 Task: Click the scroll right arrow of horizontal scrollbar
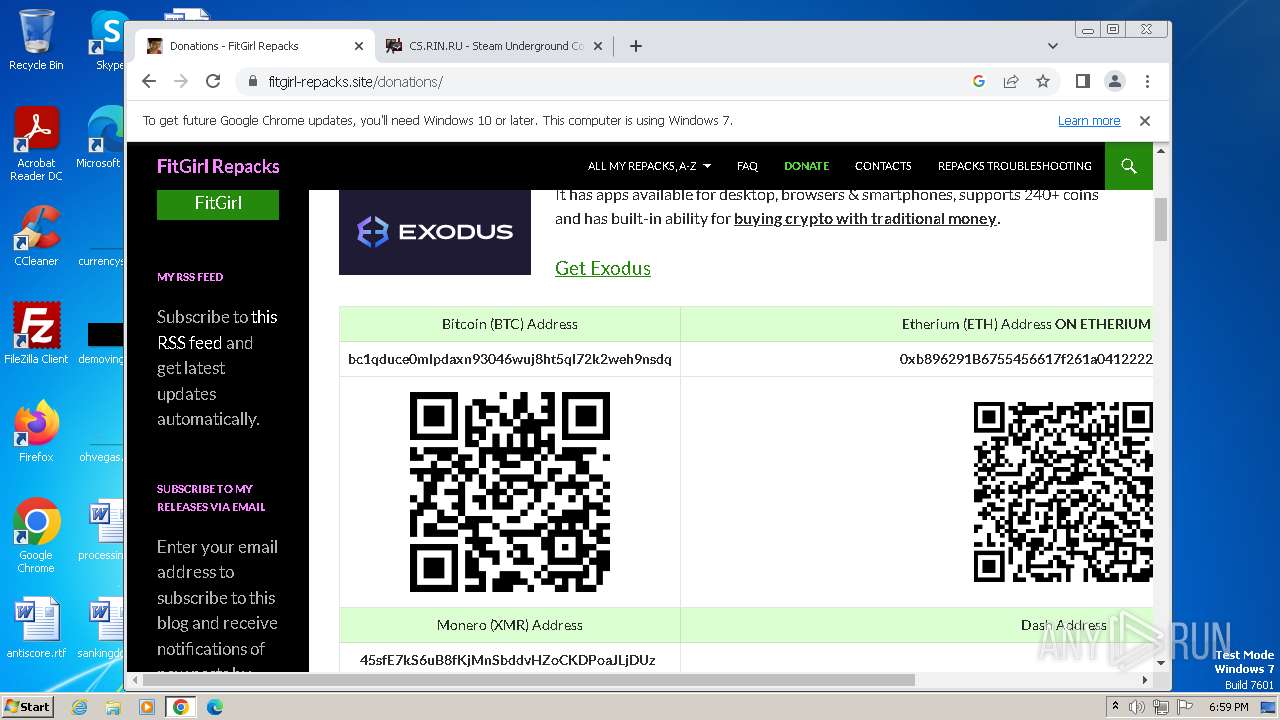[1145, 680]
